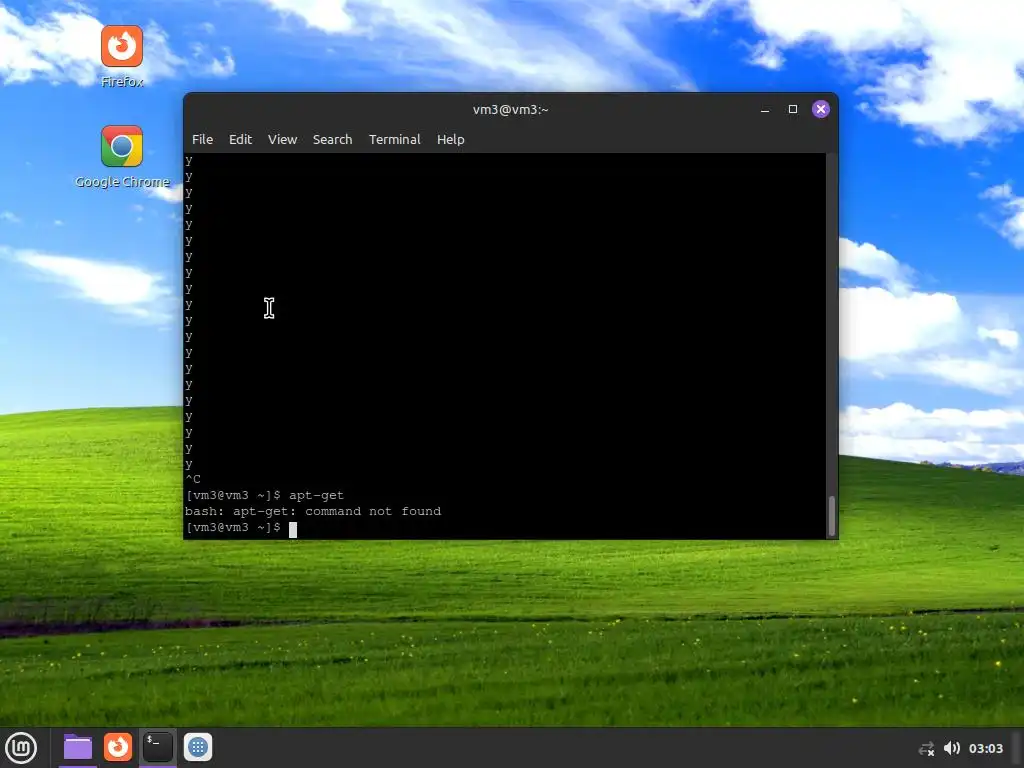Show the calendar from the 03:03 clock
Image resolution: width=1024 pixels, height=768 pixels.
[985, 748]
